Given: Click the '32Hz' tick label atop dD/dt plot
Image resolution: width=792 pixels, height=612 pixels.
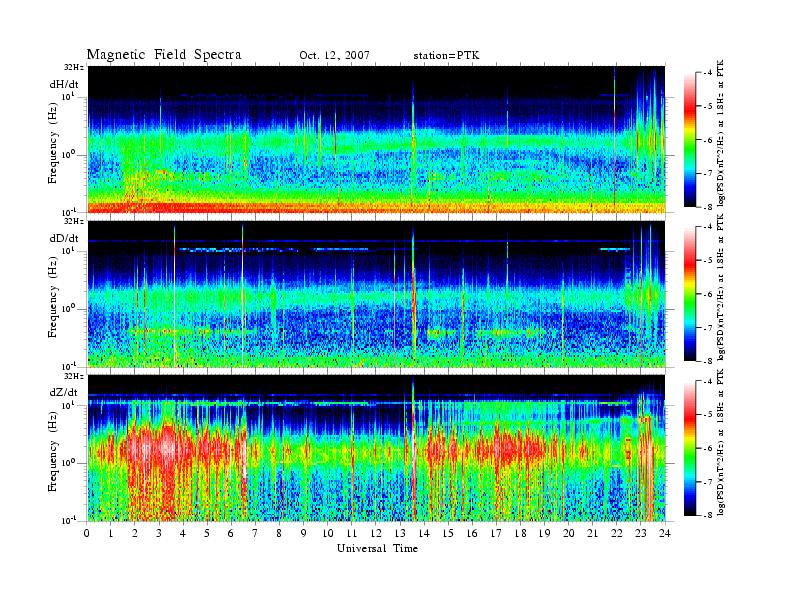Looking at the screenshot, I should 73,221.
